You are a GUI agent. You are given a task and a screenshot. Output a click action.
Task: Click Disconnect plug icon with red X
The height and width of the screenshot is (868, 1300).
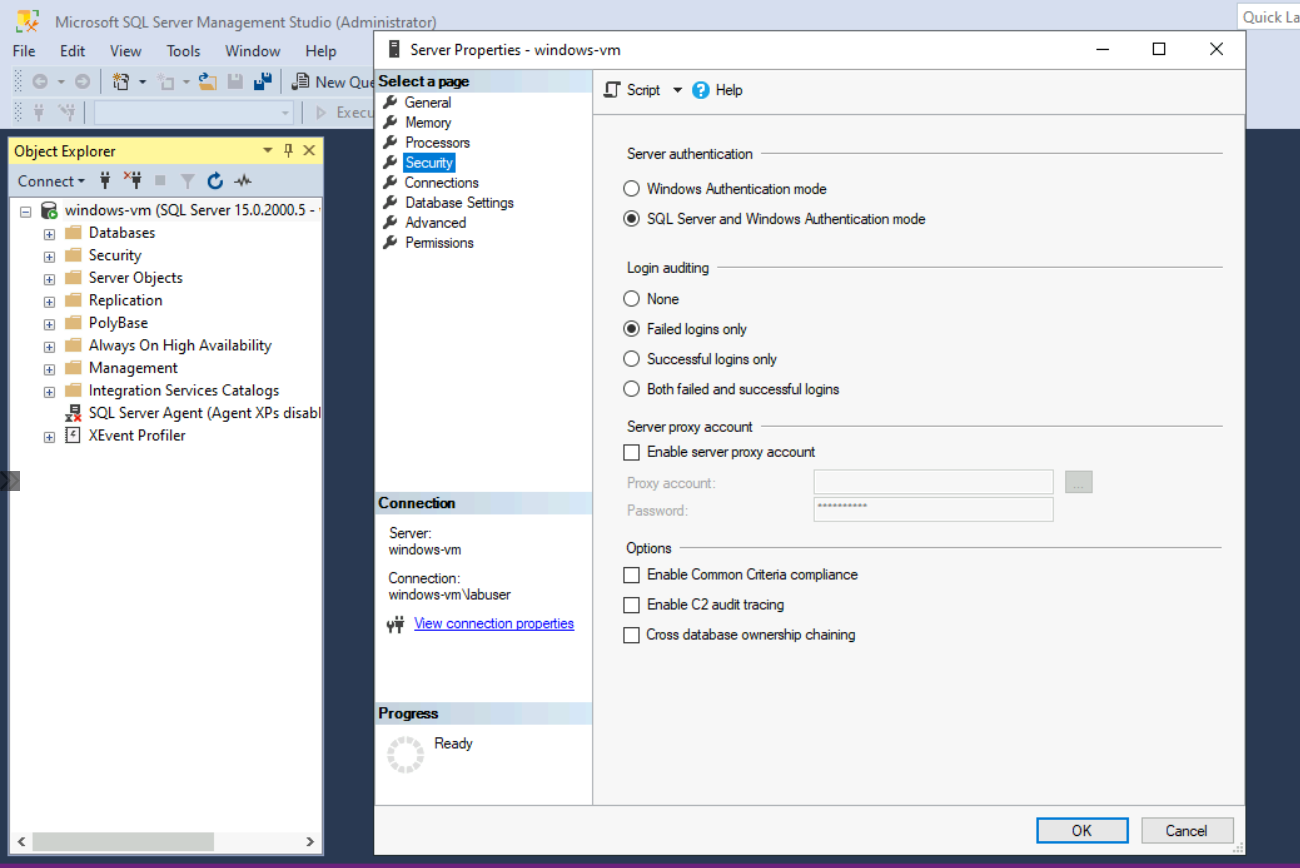(133, 181)
